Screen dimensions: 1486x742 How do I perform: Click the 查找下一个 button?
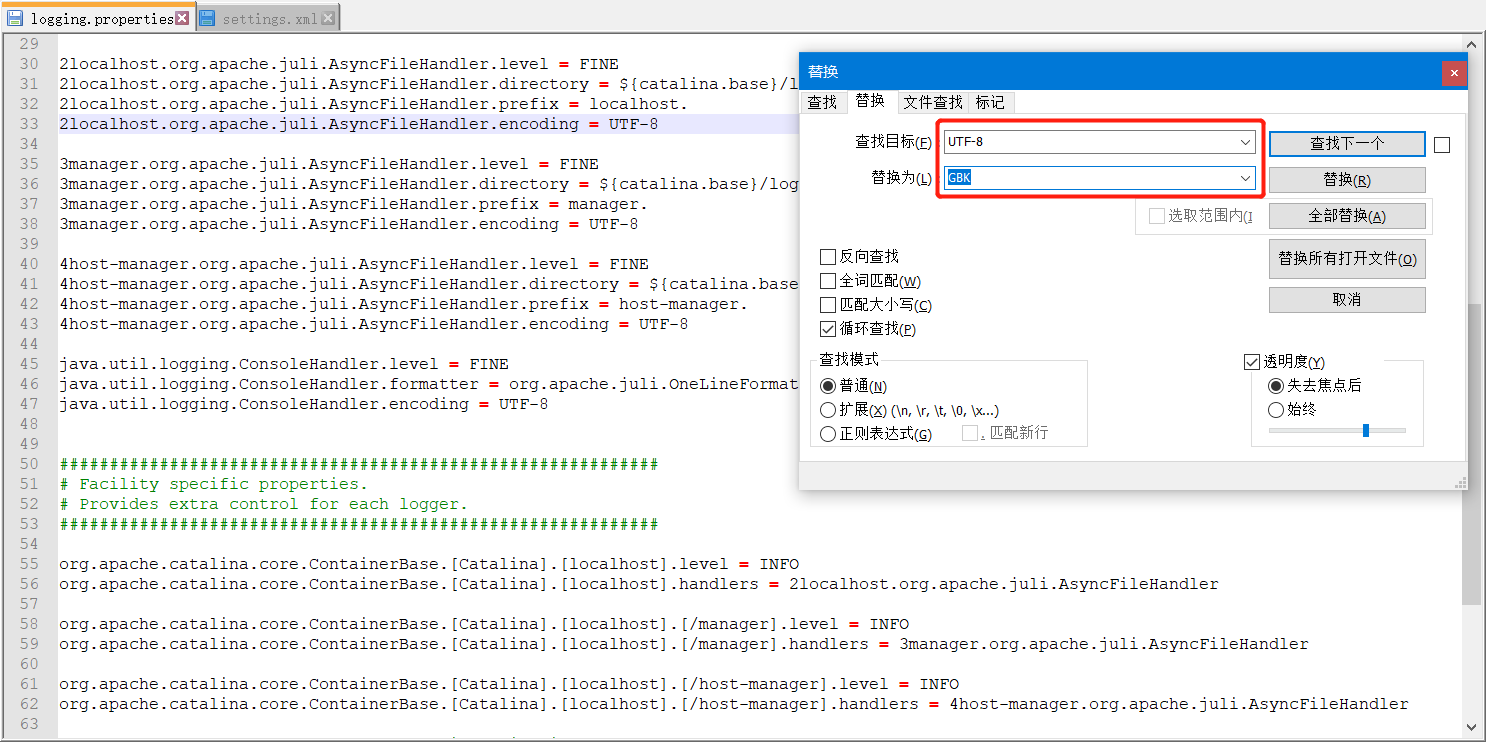click(x=1347, y=144)
